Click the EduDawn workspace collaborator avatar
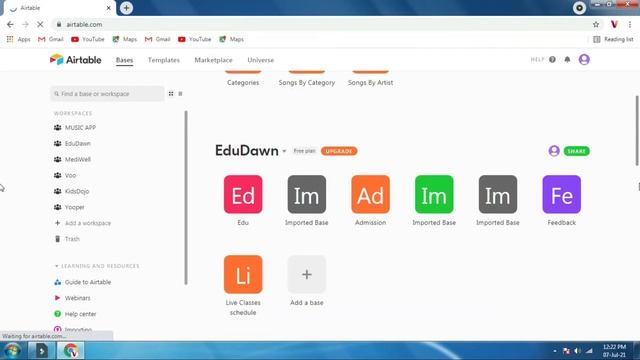The height and width of the screenshot is (360, 640). (554, 151)
